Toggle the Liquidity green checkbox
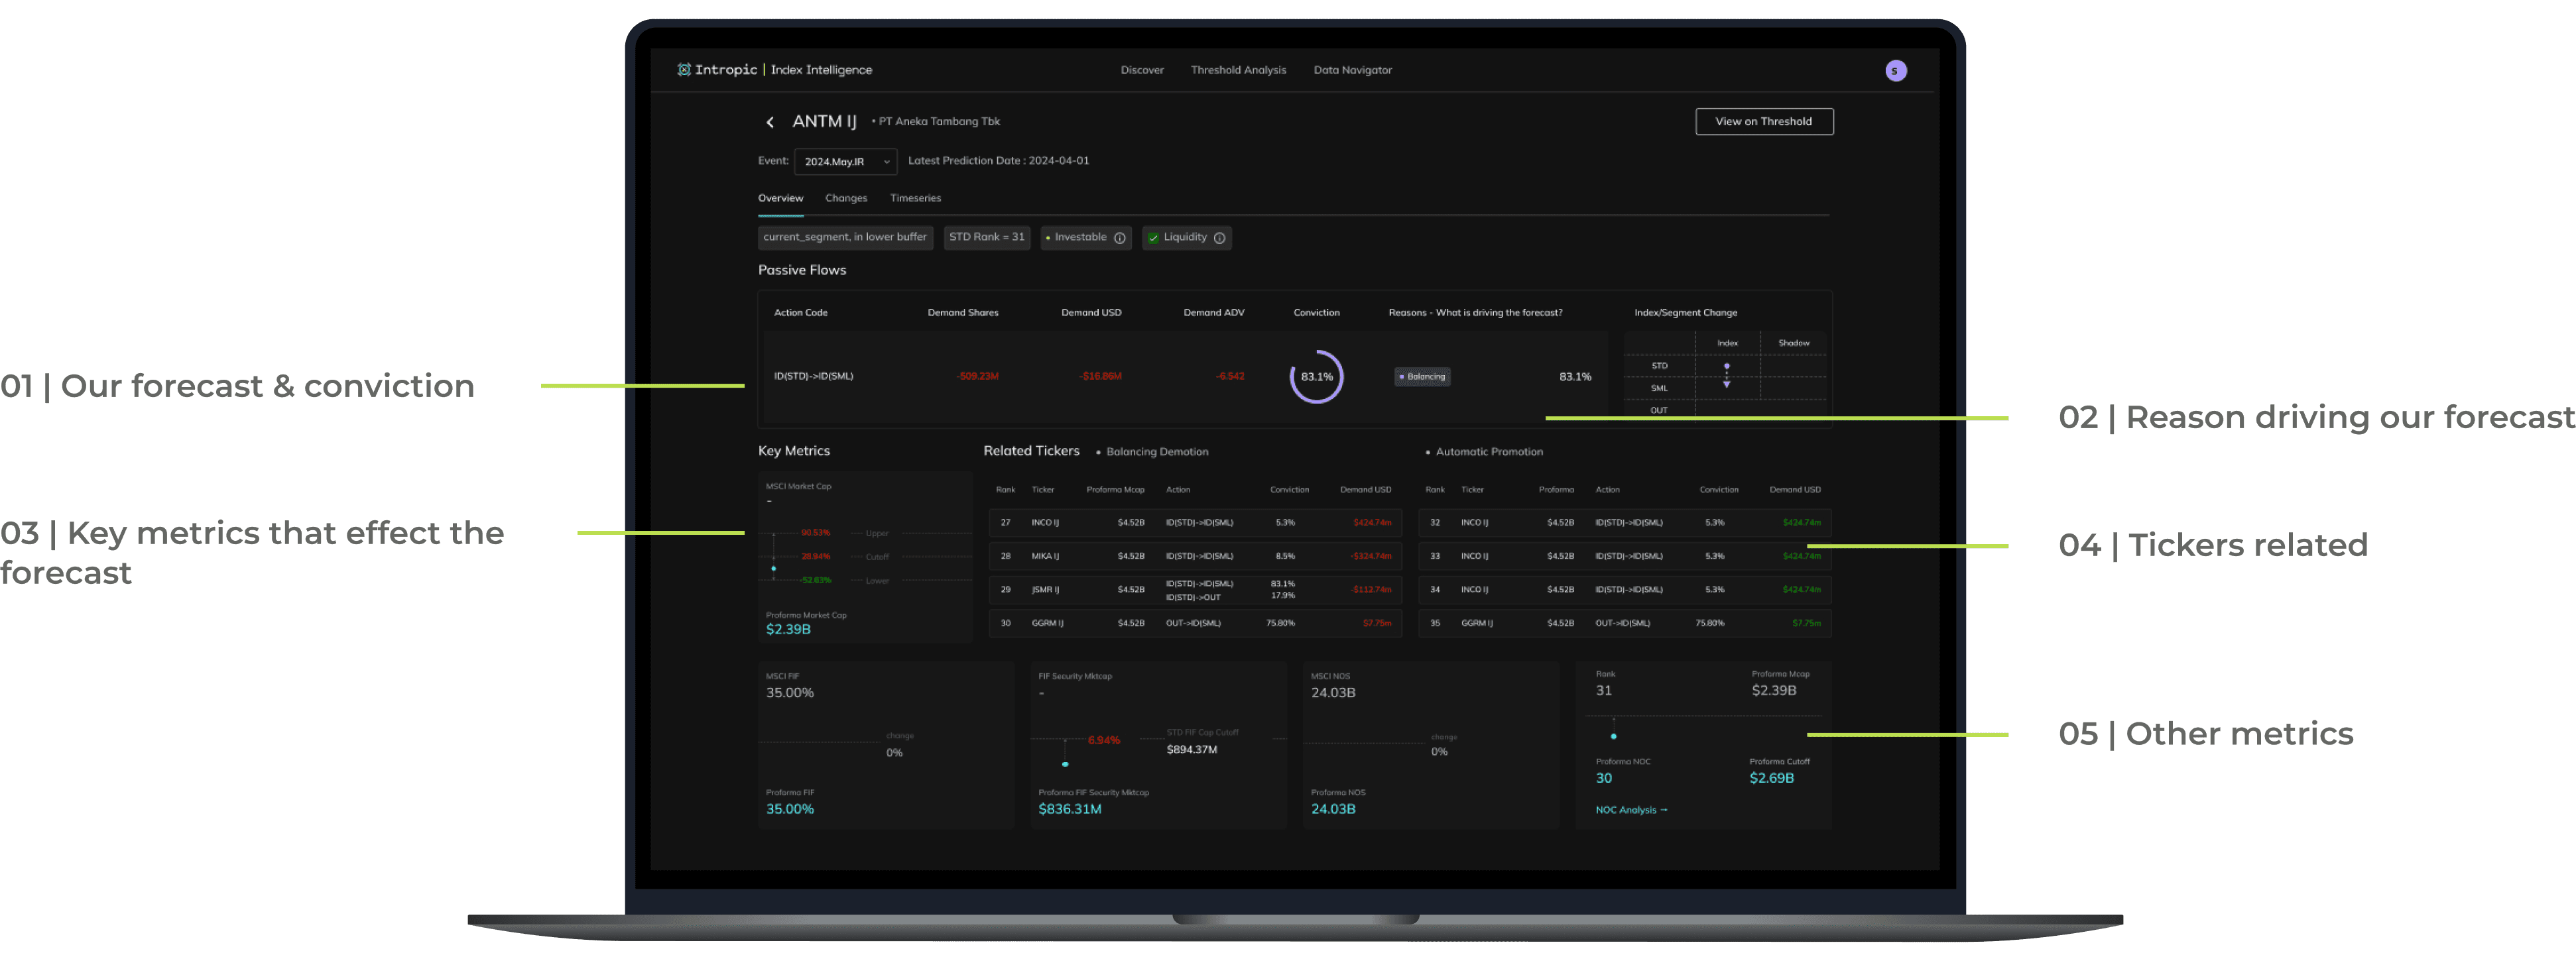The height and width of the screenshot is (959, 2576). pos(1153,238)
